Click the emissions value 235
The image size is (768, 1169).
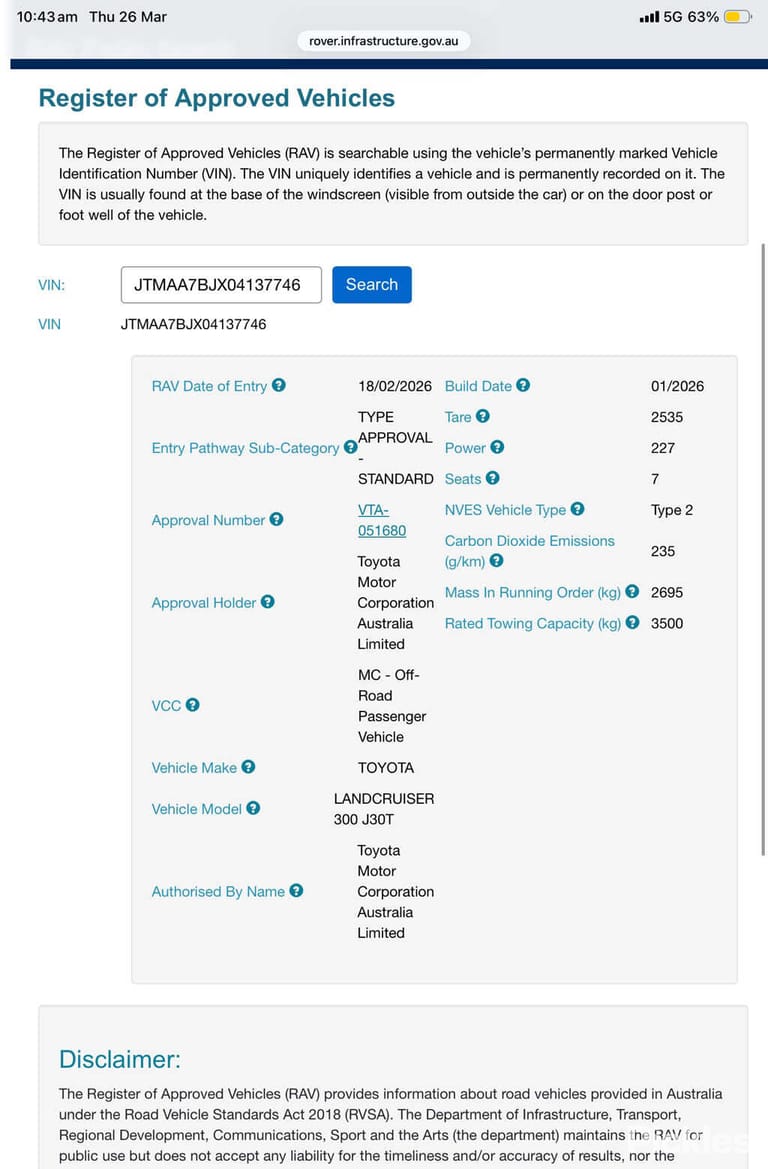[663, 551]
